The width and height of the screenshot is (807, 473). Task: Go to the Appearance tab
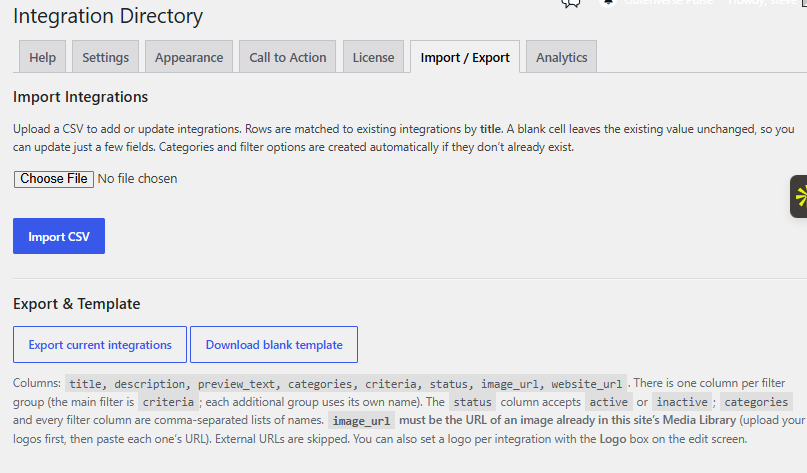(x=189, y=57)
